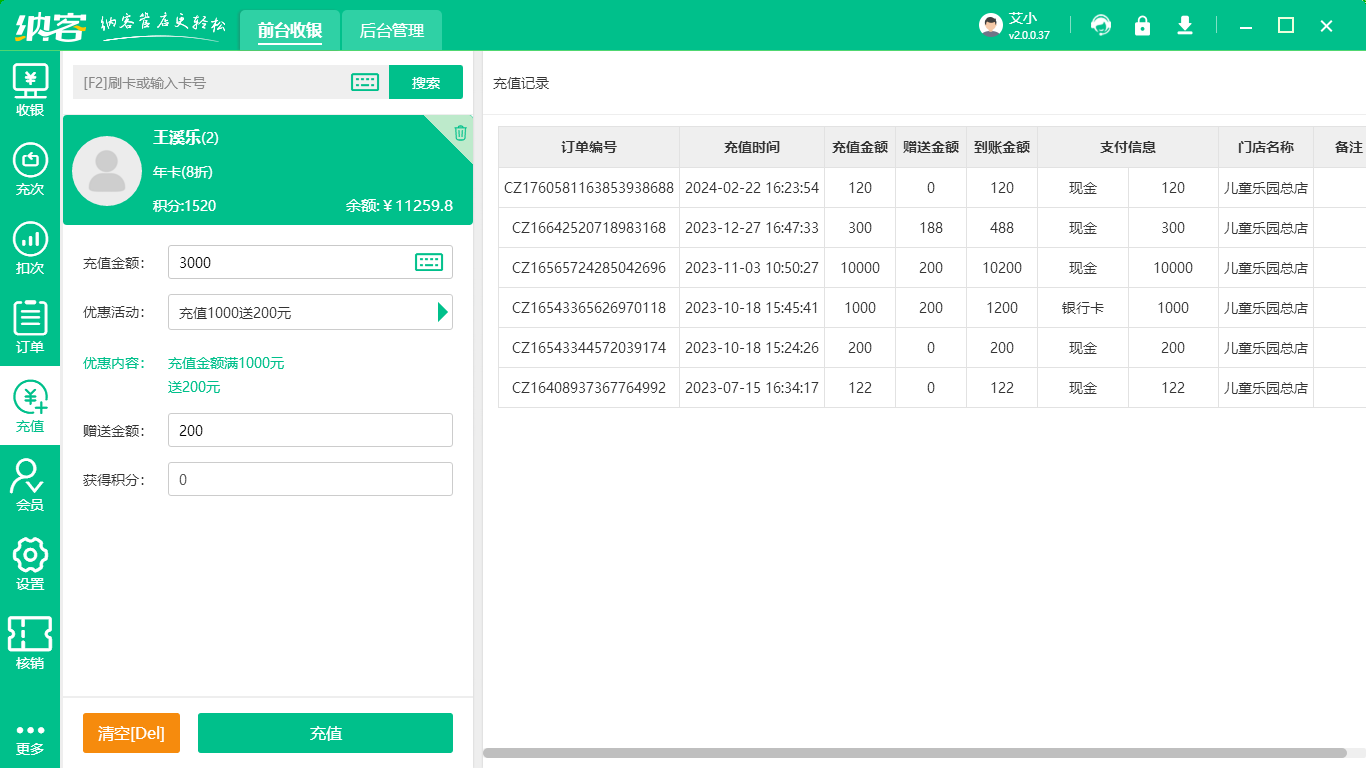Viewport: 1366px width, 768px height.
Task: Select the 充次 sidebar icon
Action: pyautogui.click(x=30, y=169)
